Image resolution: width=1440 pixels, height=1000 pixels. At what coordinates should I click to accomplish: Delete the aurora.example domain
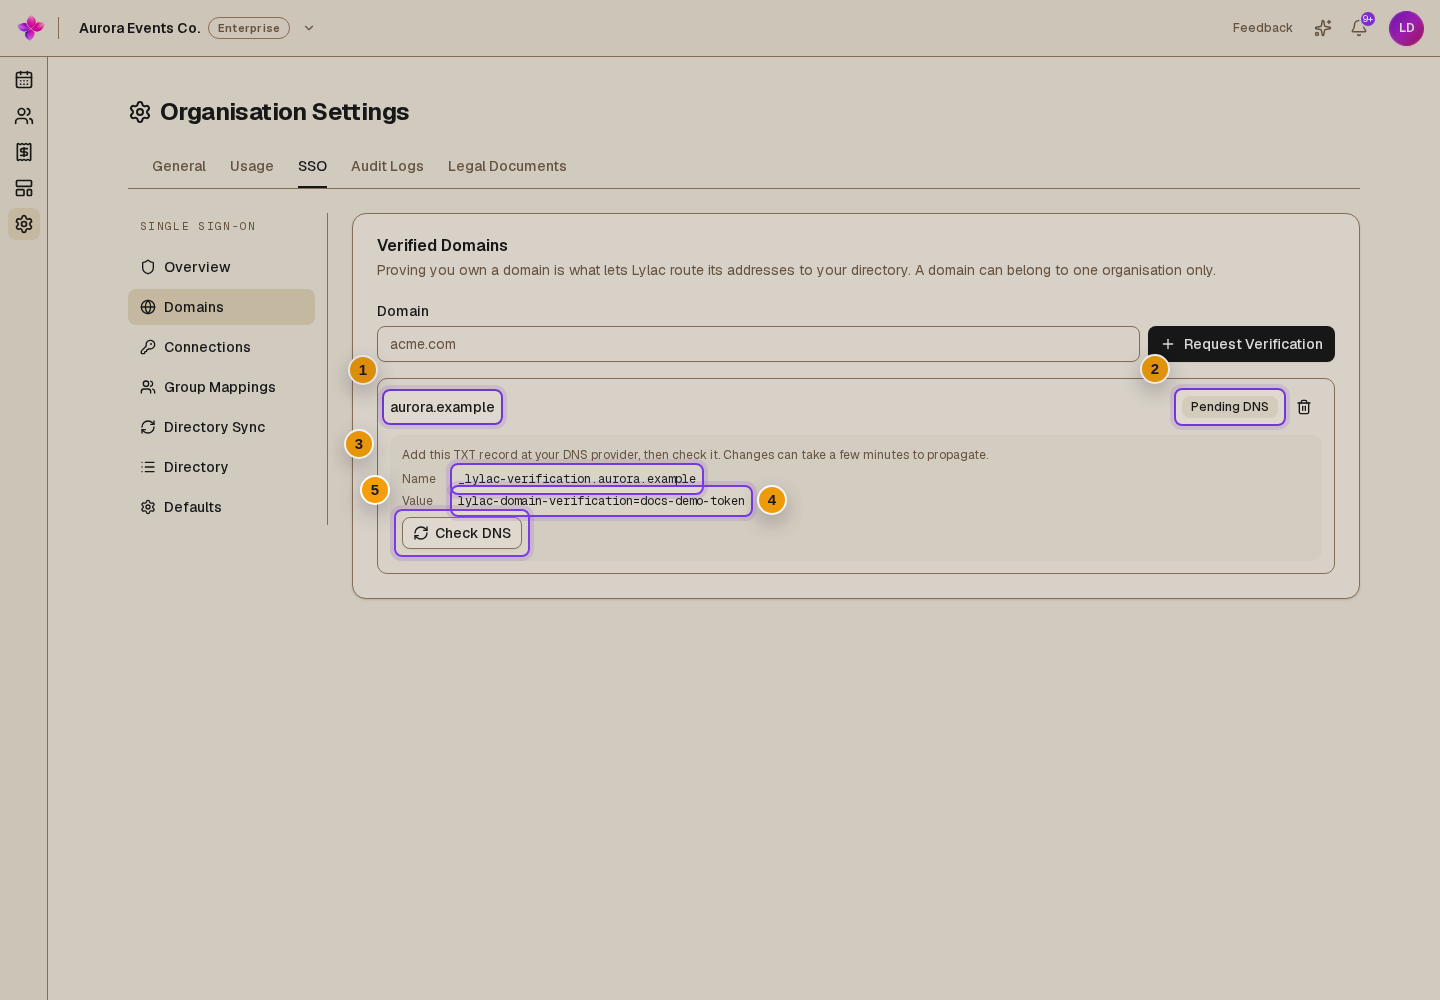point(1304,407)
